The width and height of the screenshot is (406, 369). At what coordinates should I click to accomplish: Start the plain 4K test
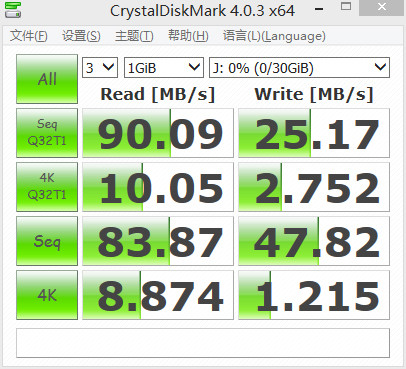click(x=47, y=295)
